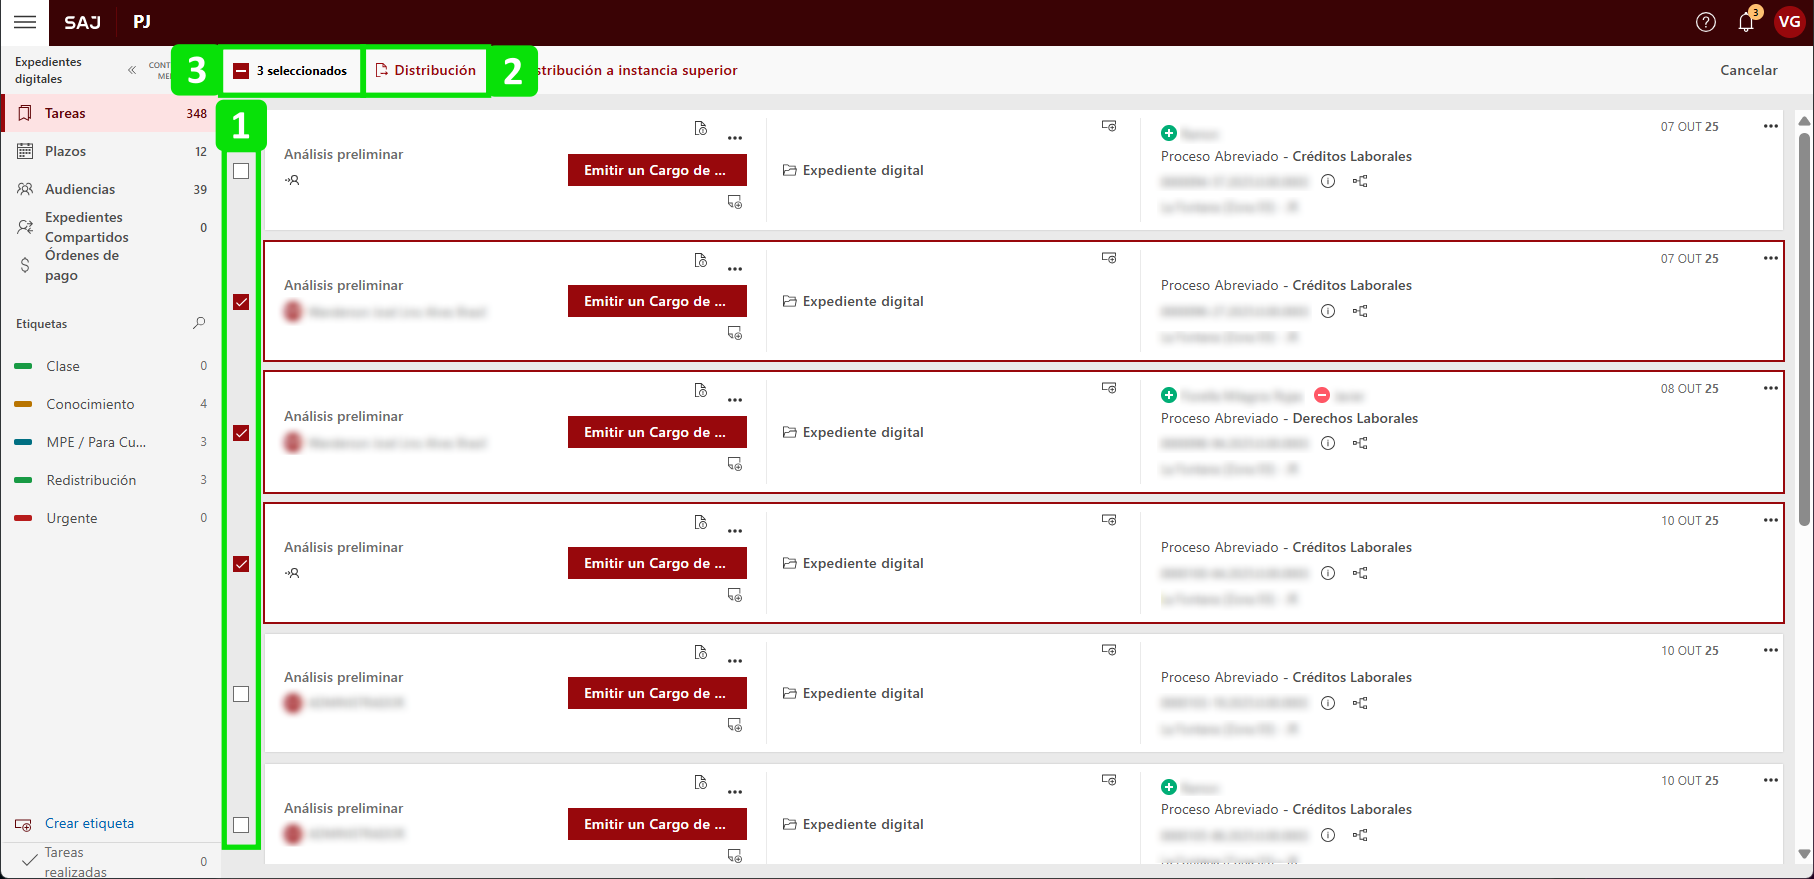Open more-options dots next to 08 OUT 25 date
1814x879 pixels.
[1771, 388]
